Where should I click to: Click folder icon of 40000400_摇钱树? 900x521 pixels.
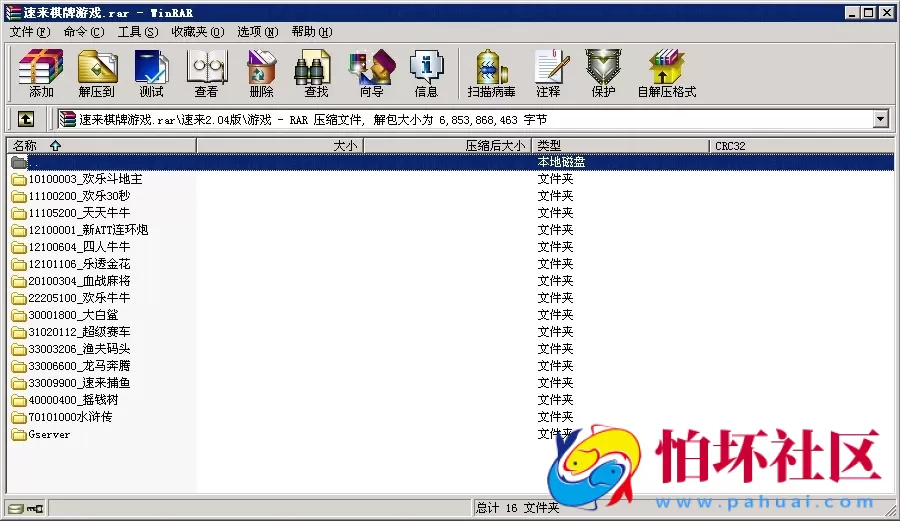[19, 401]
